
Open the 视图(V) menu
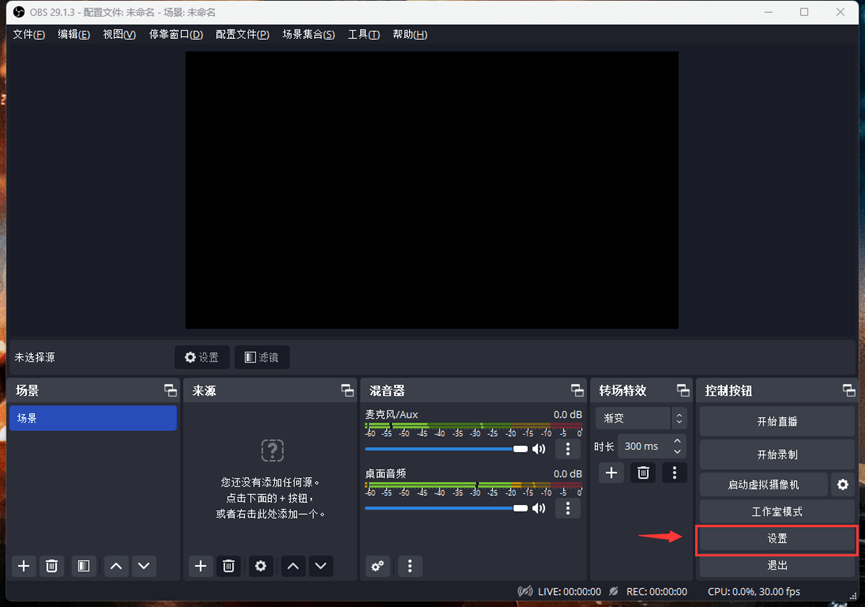pyautogui.click(x=119, y=35)
